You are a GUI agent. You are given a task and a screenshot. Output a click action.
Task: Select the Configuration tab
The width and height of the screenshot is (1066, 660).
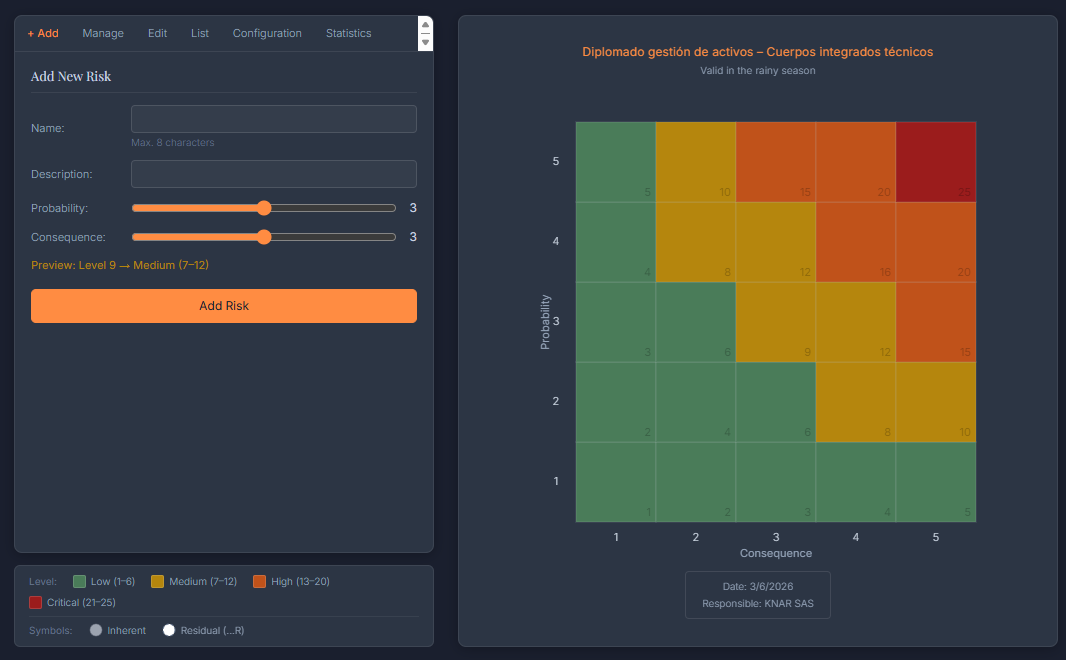[x=267, y=33]
